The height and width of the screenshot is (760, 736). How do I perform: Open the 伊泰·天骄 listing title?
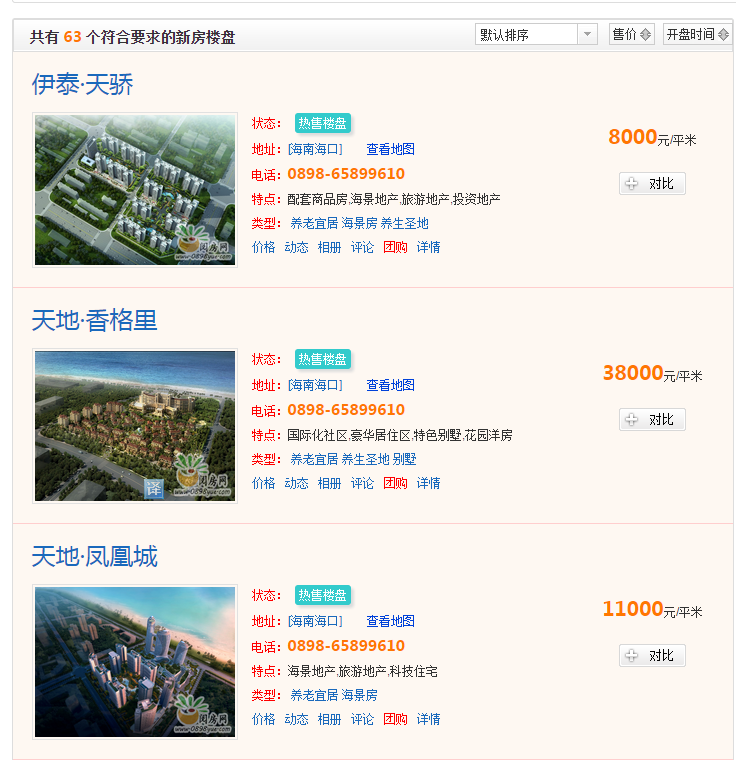82,84
